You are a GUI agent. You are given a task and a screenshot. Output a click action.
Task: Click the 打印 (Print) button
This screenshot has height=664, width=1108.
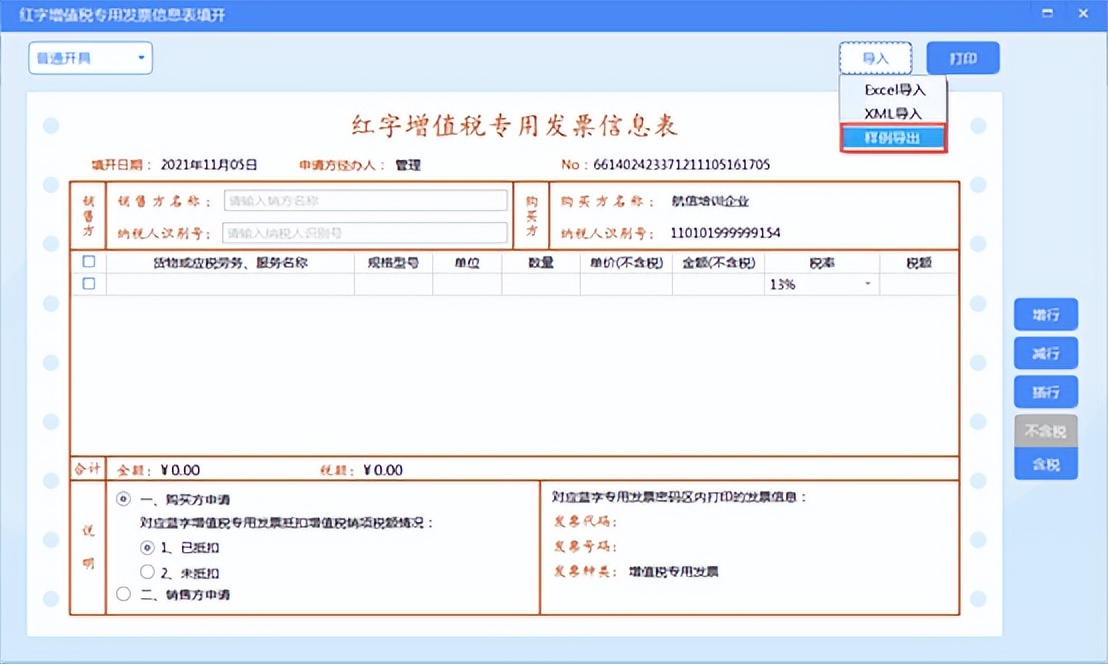point(962,58)
